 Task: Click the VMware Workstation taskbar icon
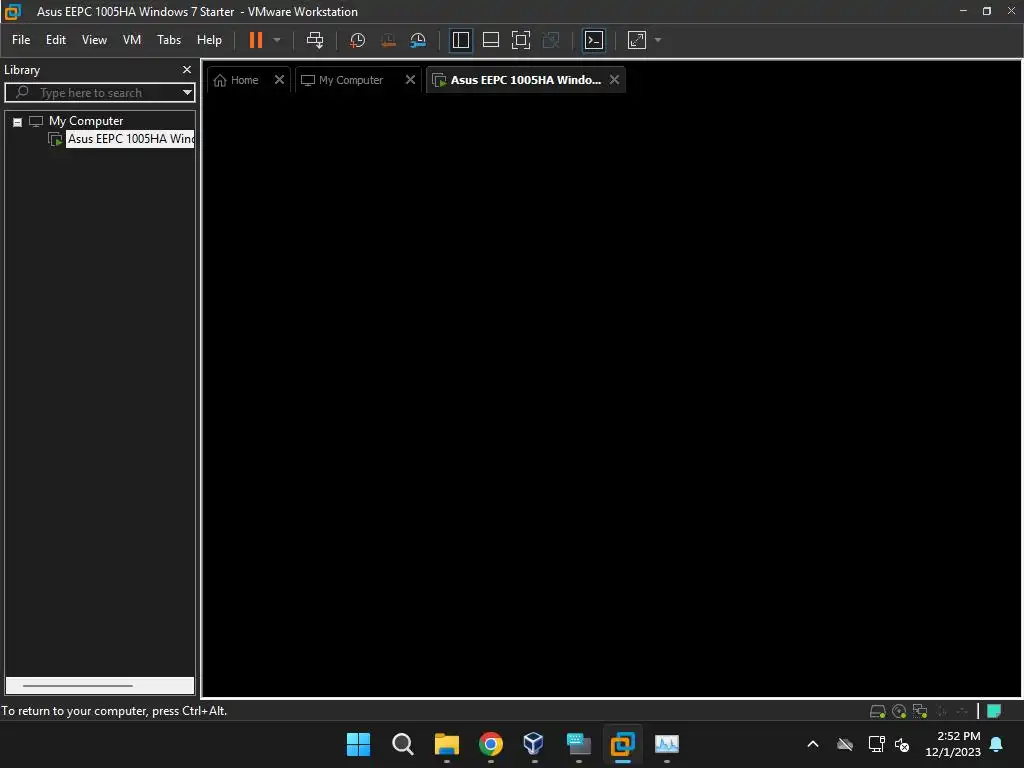coord(622,744)
